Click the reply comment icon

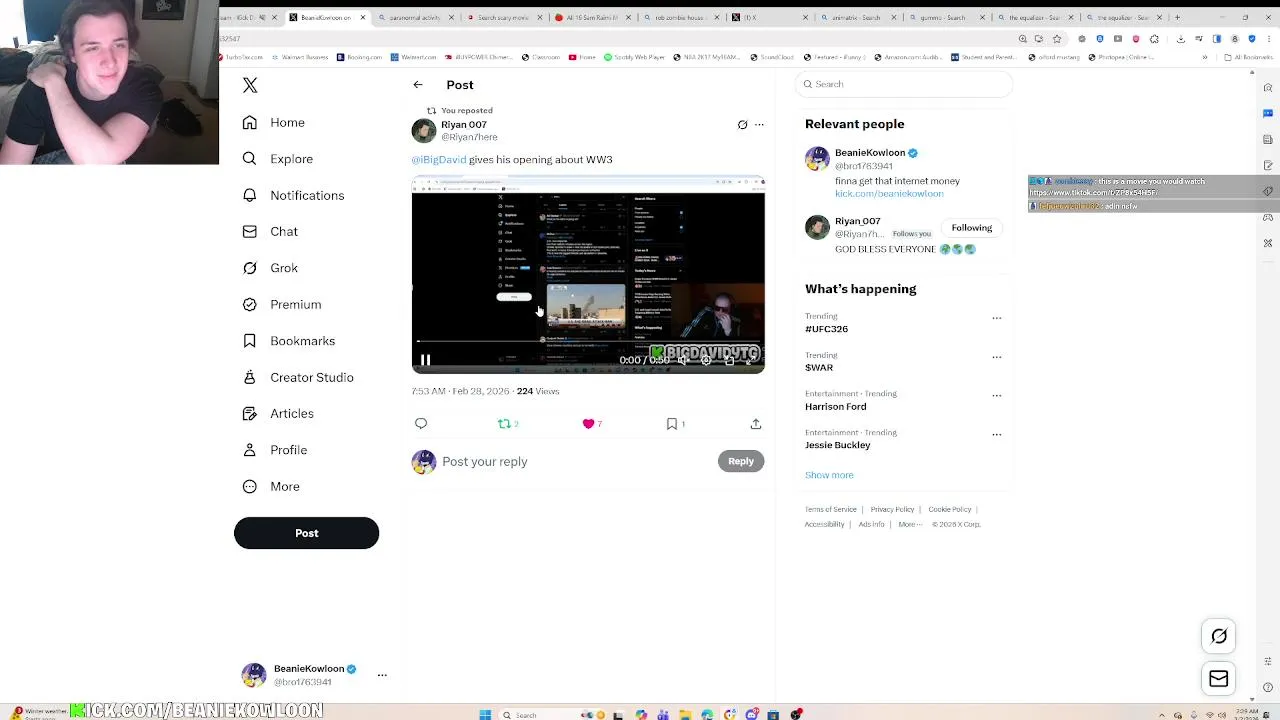(421, 424)
